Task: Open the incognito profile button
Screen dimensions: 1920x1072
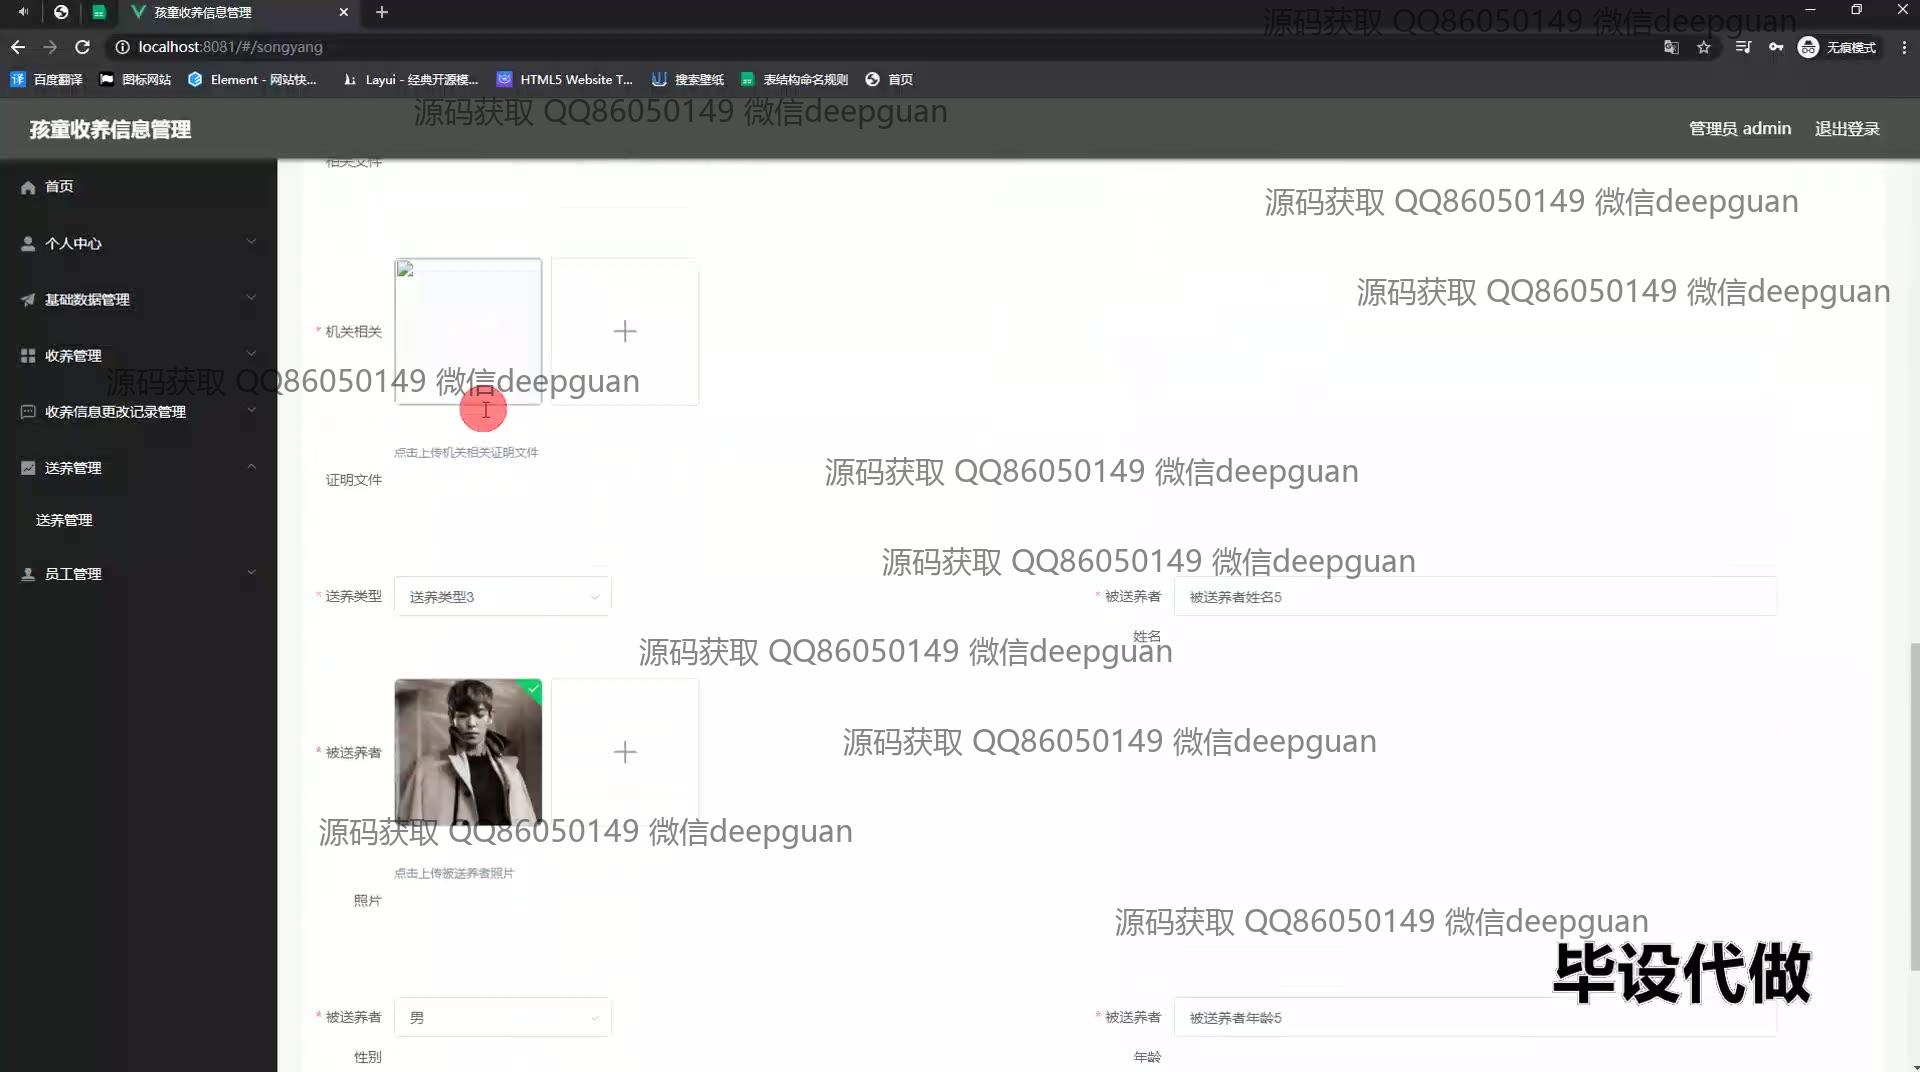Action: [x=1837, y=47]
